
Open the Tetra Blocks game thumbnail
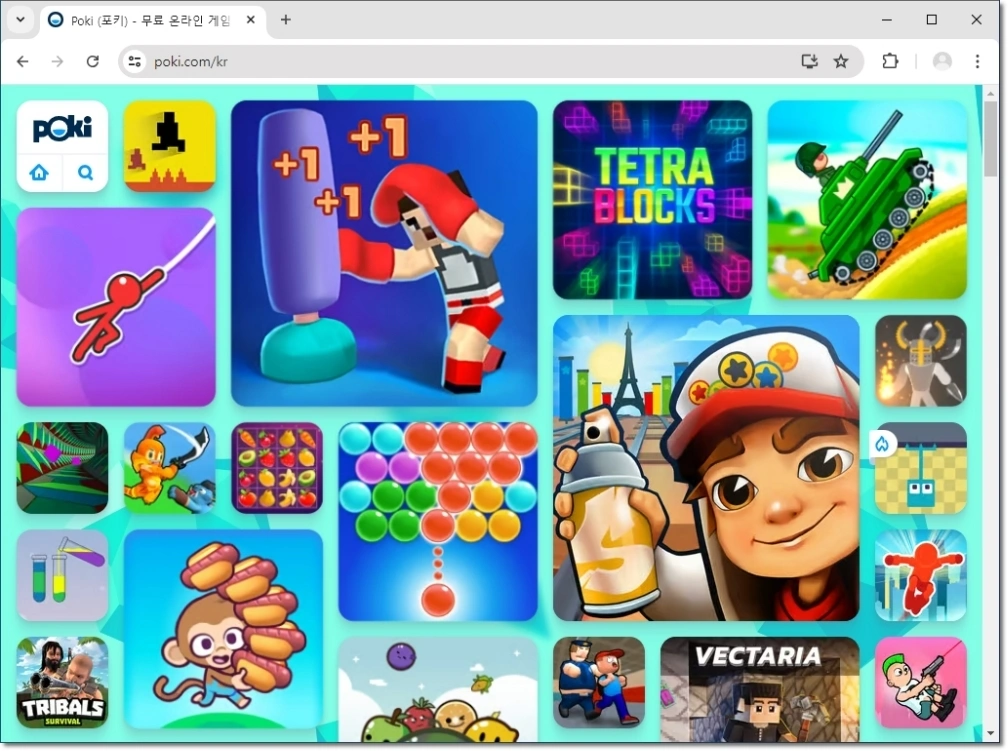652,200
